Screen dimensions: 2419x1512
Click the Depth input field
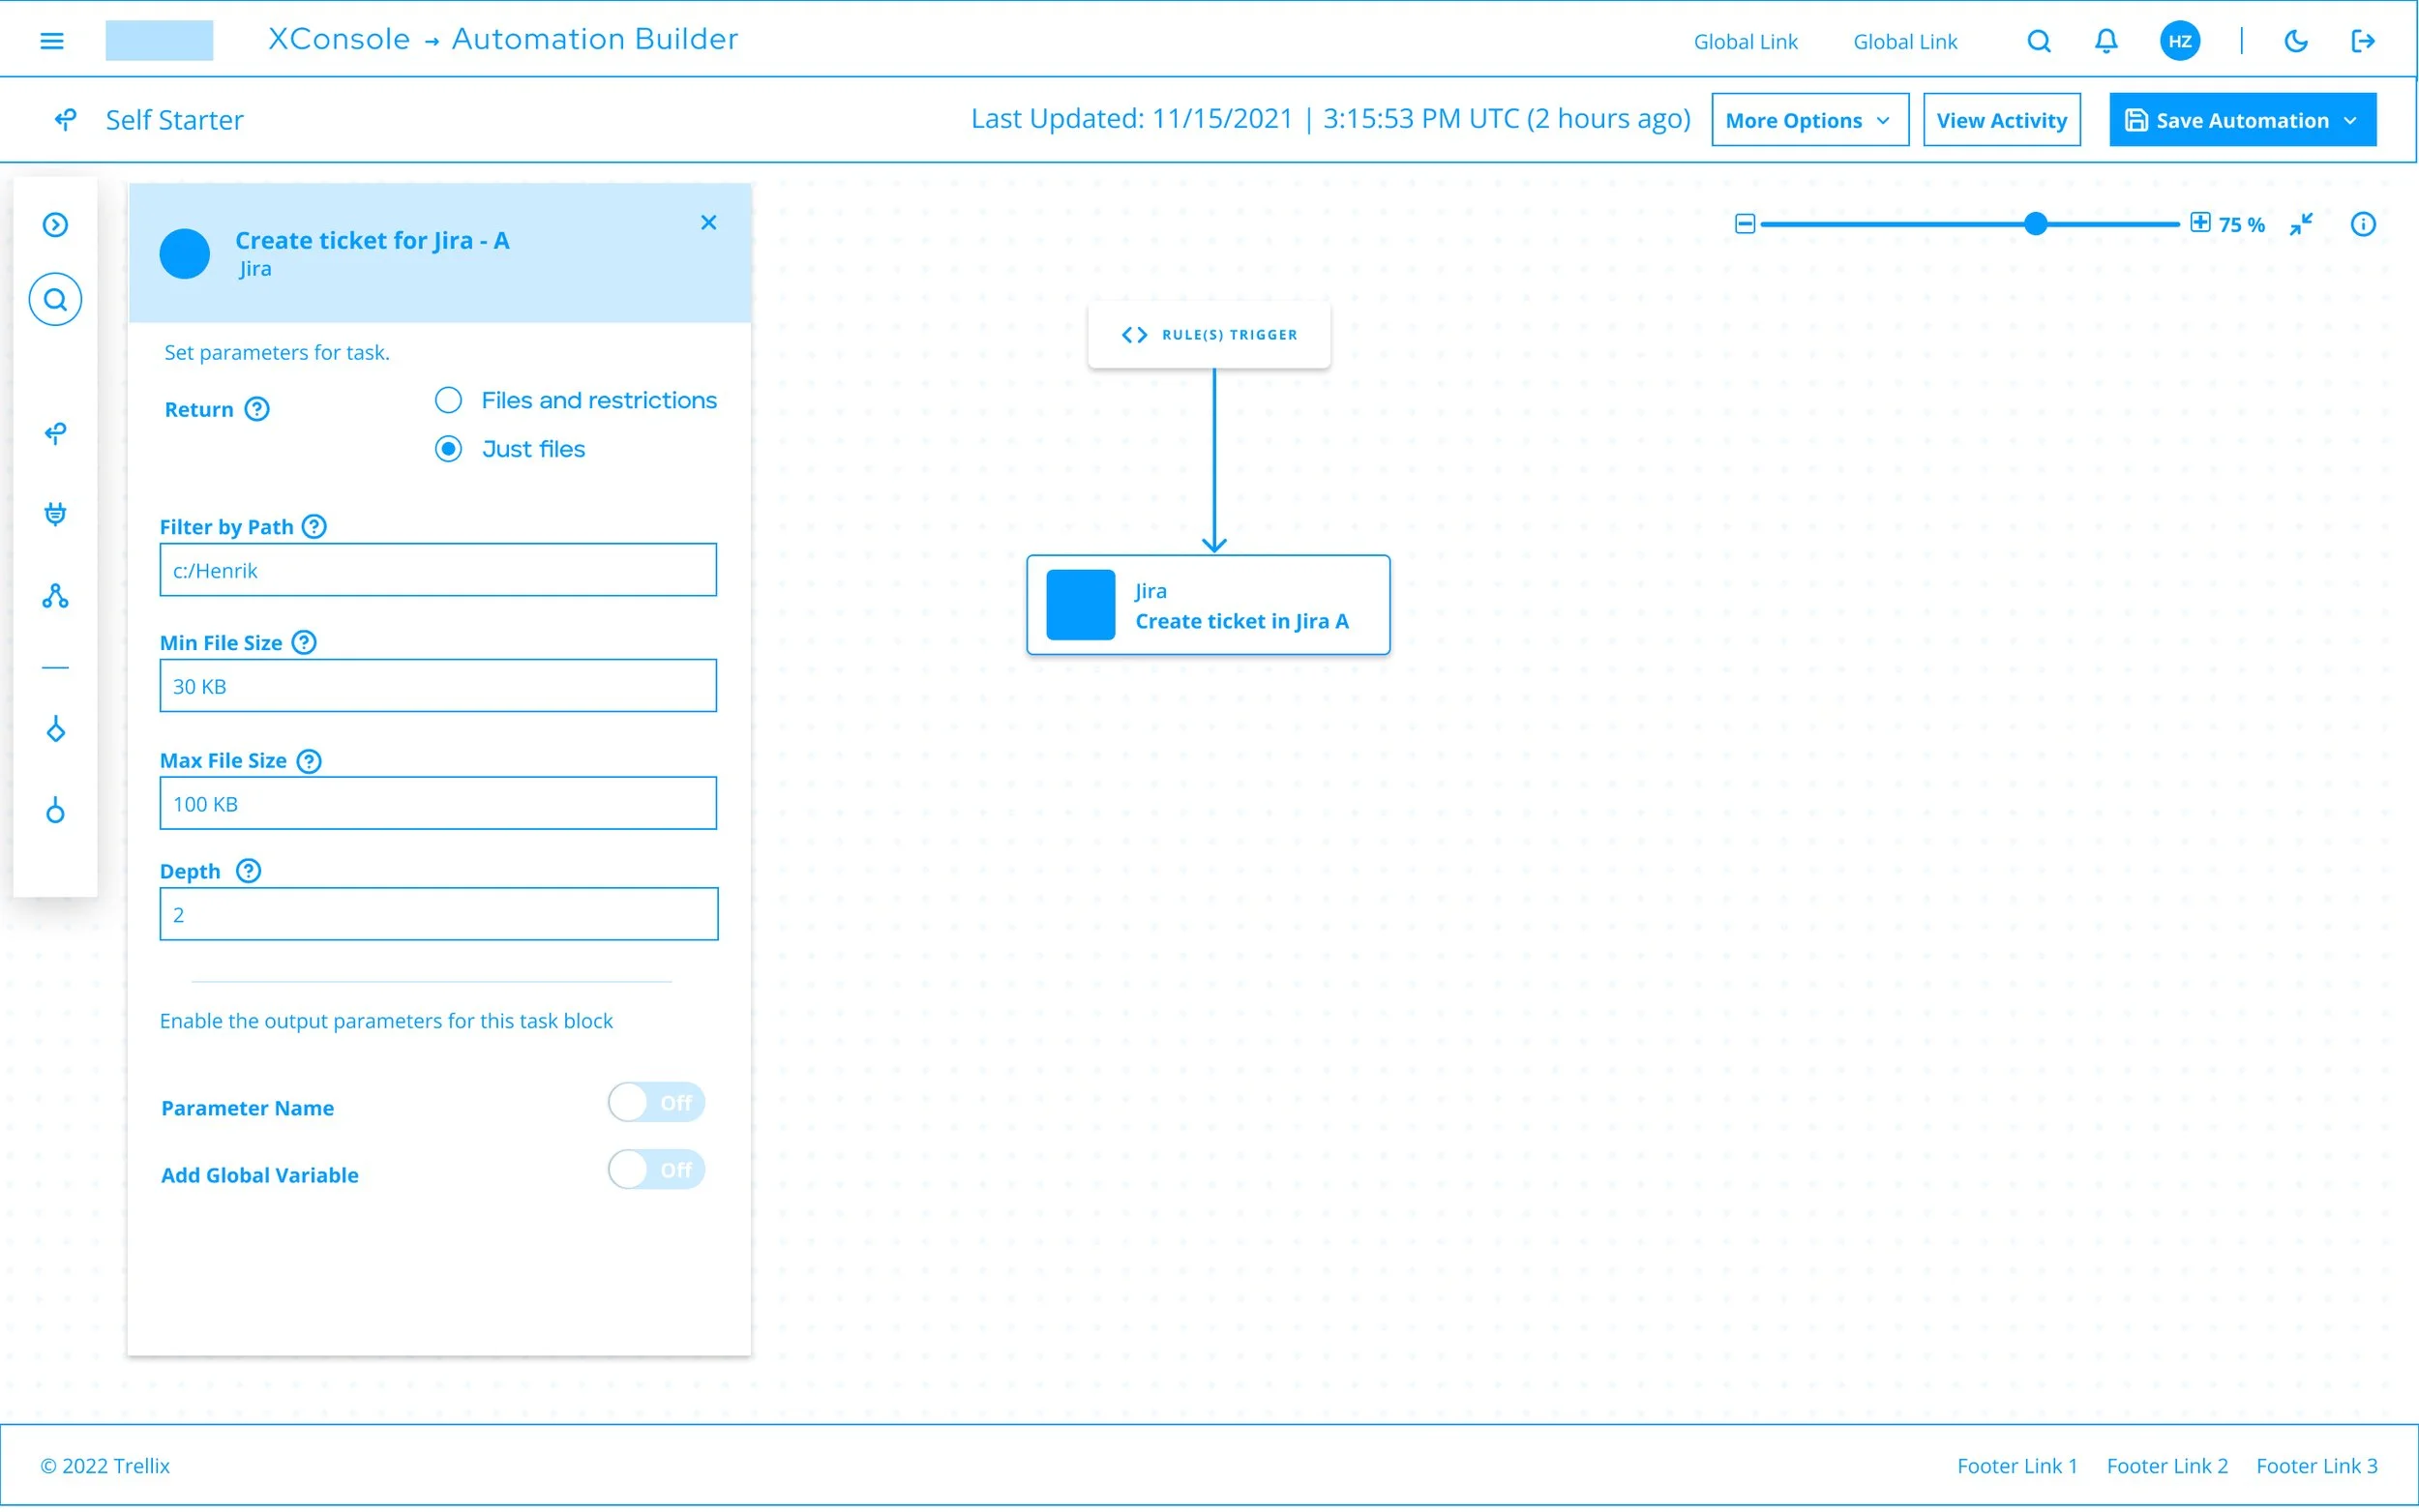(438, 914)
